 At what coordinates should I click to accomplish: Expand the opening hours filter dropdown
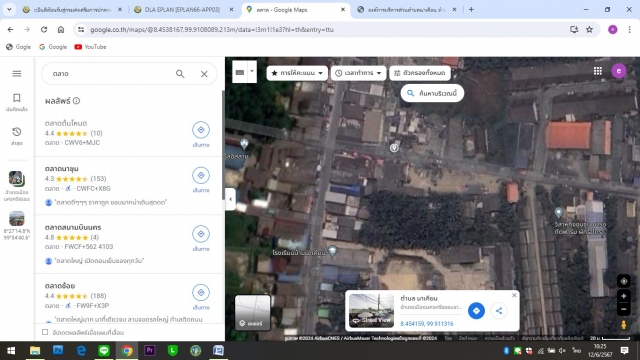click(x=358, y=73)
